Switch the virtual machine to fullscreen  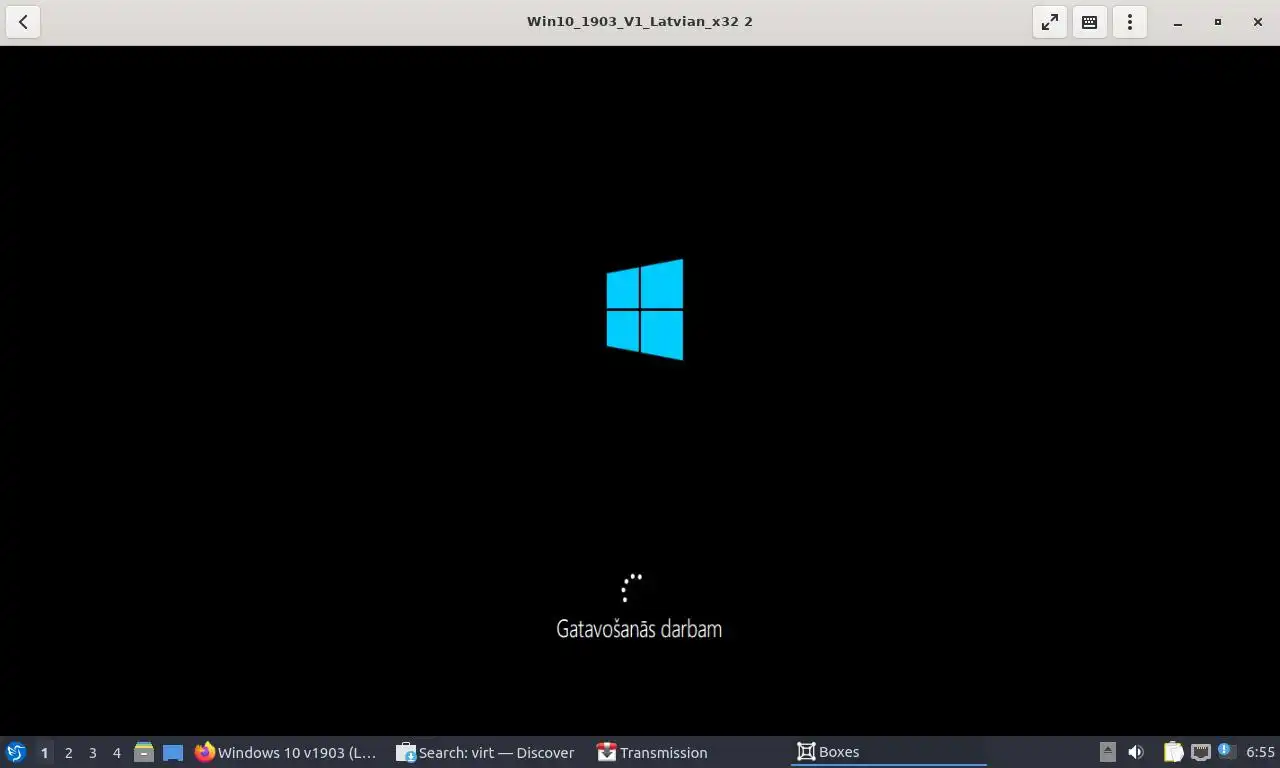pos(1050,22)
